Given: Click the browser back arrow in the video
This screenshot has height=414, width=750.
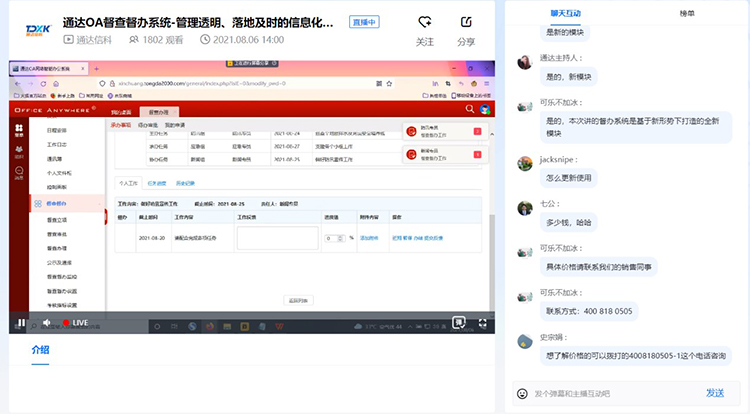Looking at the screenshot, I should [x=18, y=84].
